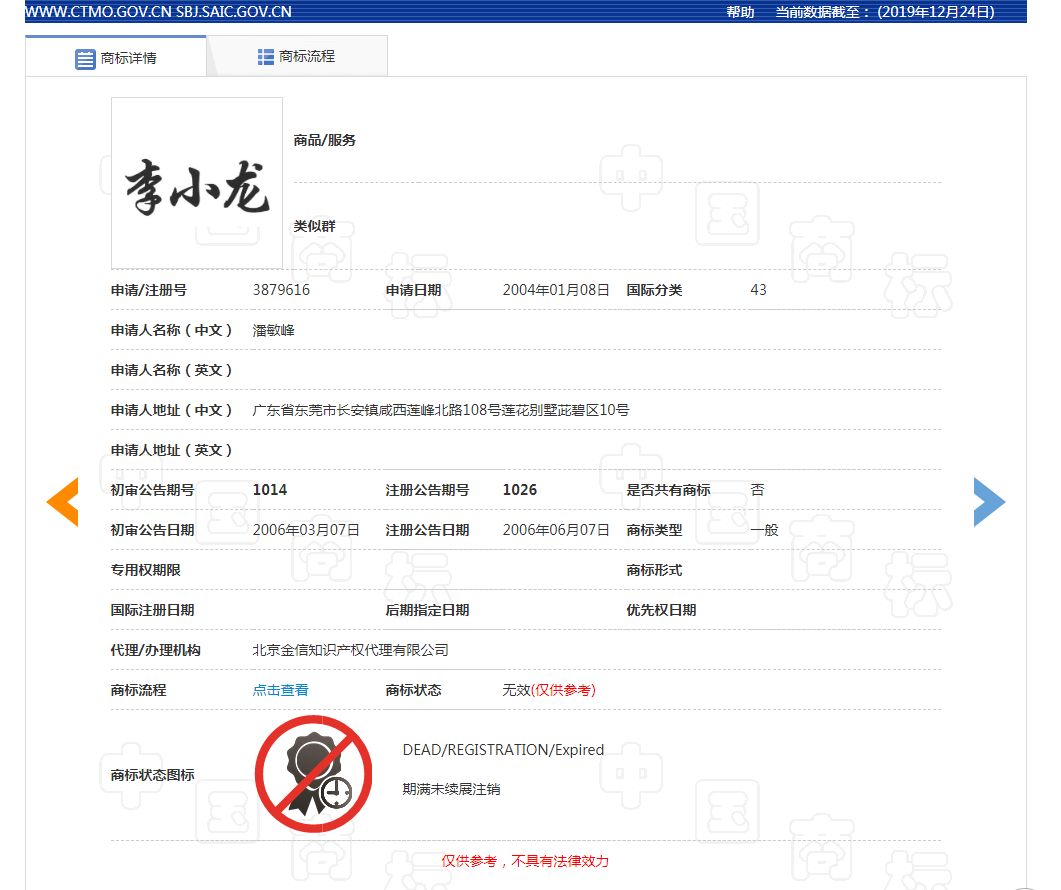Select the date 2006年03月07日

pos(306,530)
